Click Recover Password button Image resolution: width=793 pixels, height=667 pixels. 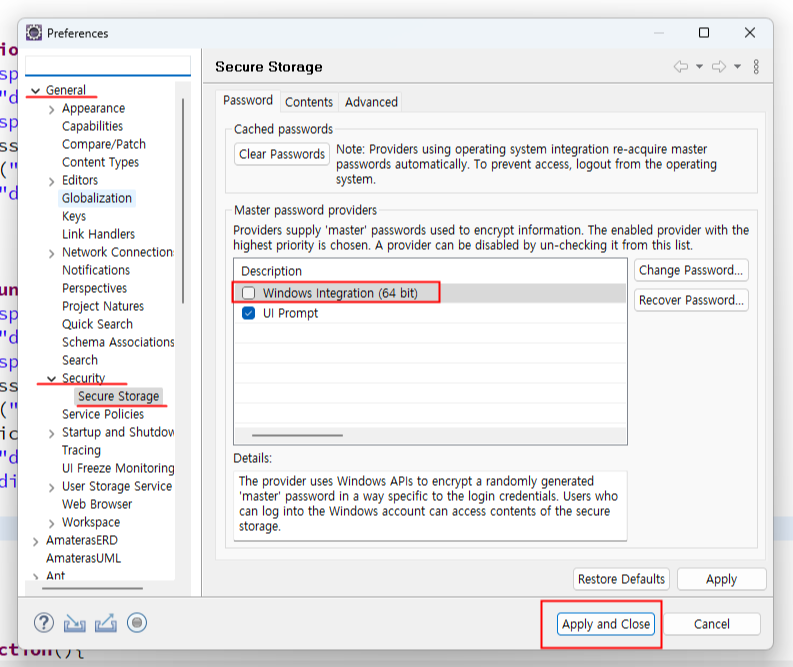pyautogui.click(x=691, y=300)
